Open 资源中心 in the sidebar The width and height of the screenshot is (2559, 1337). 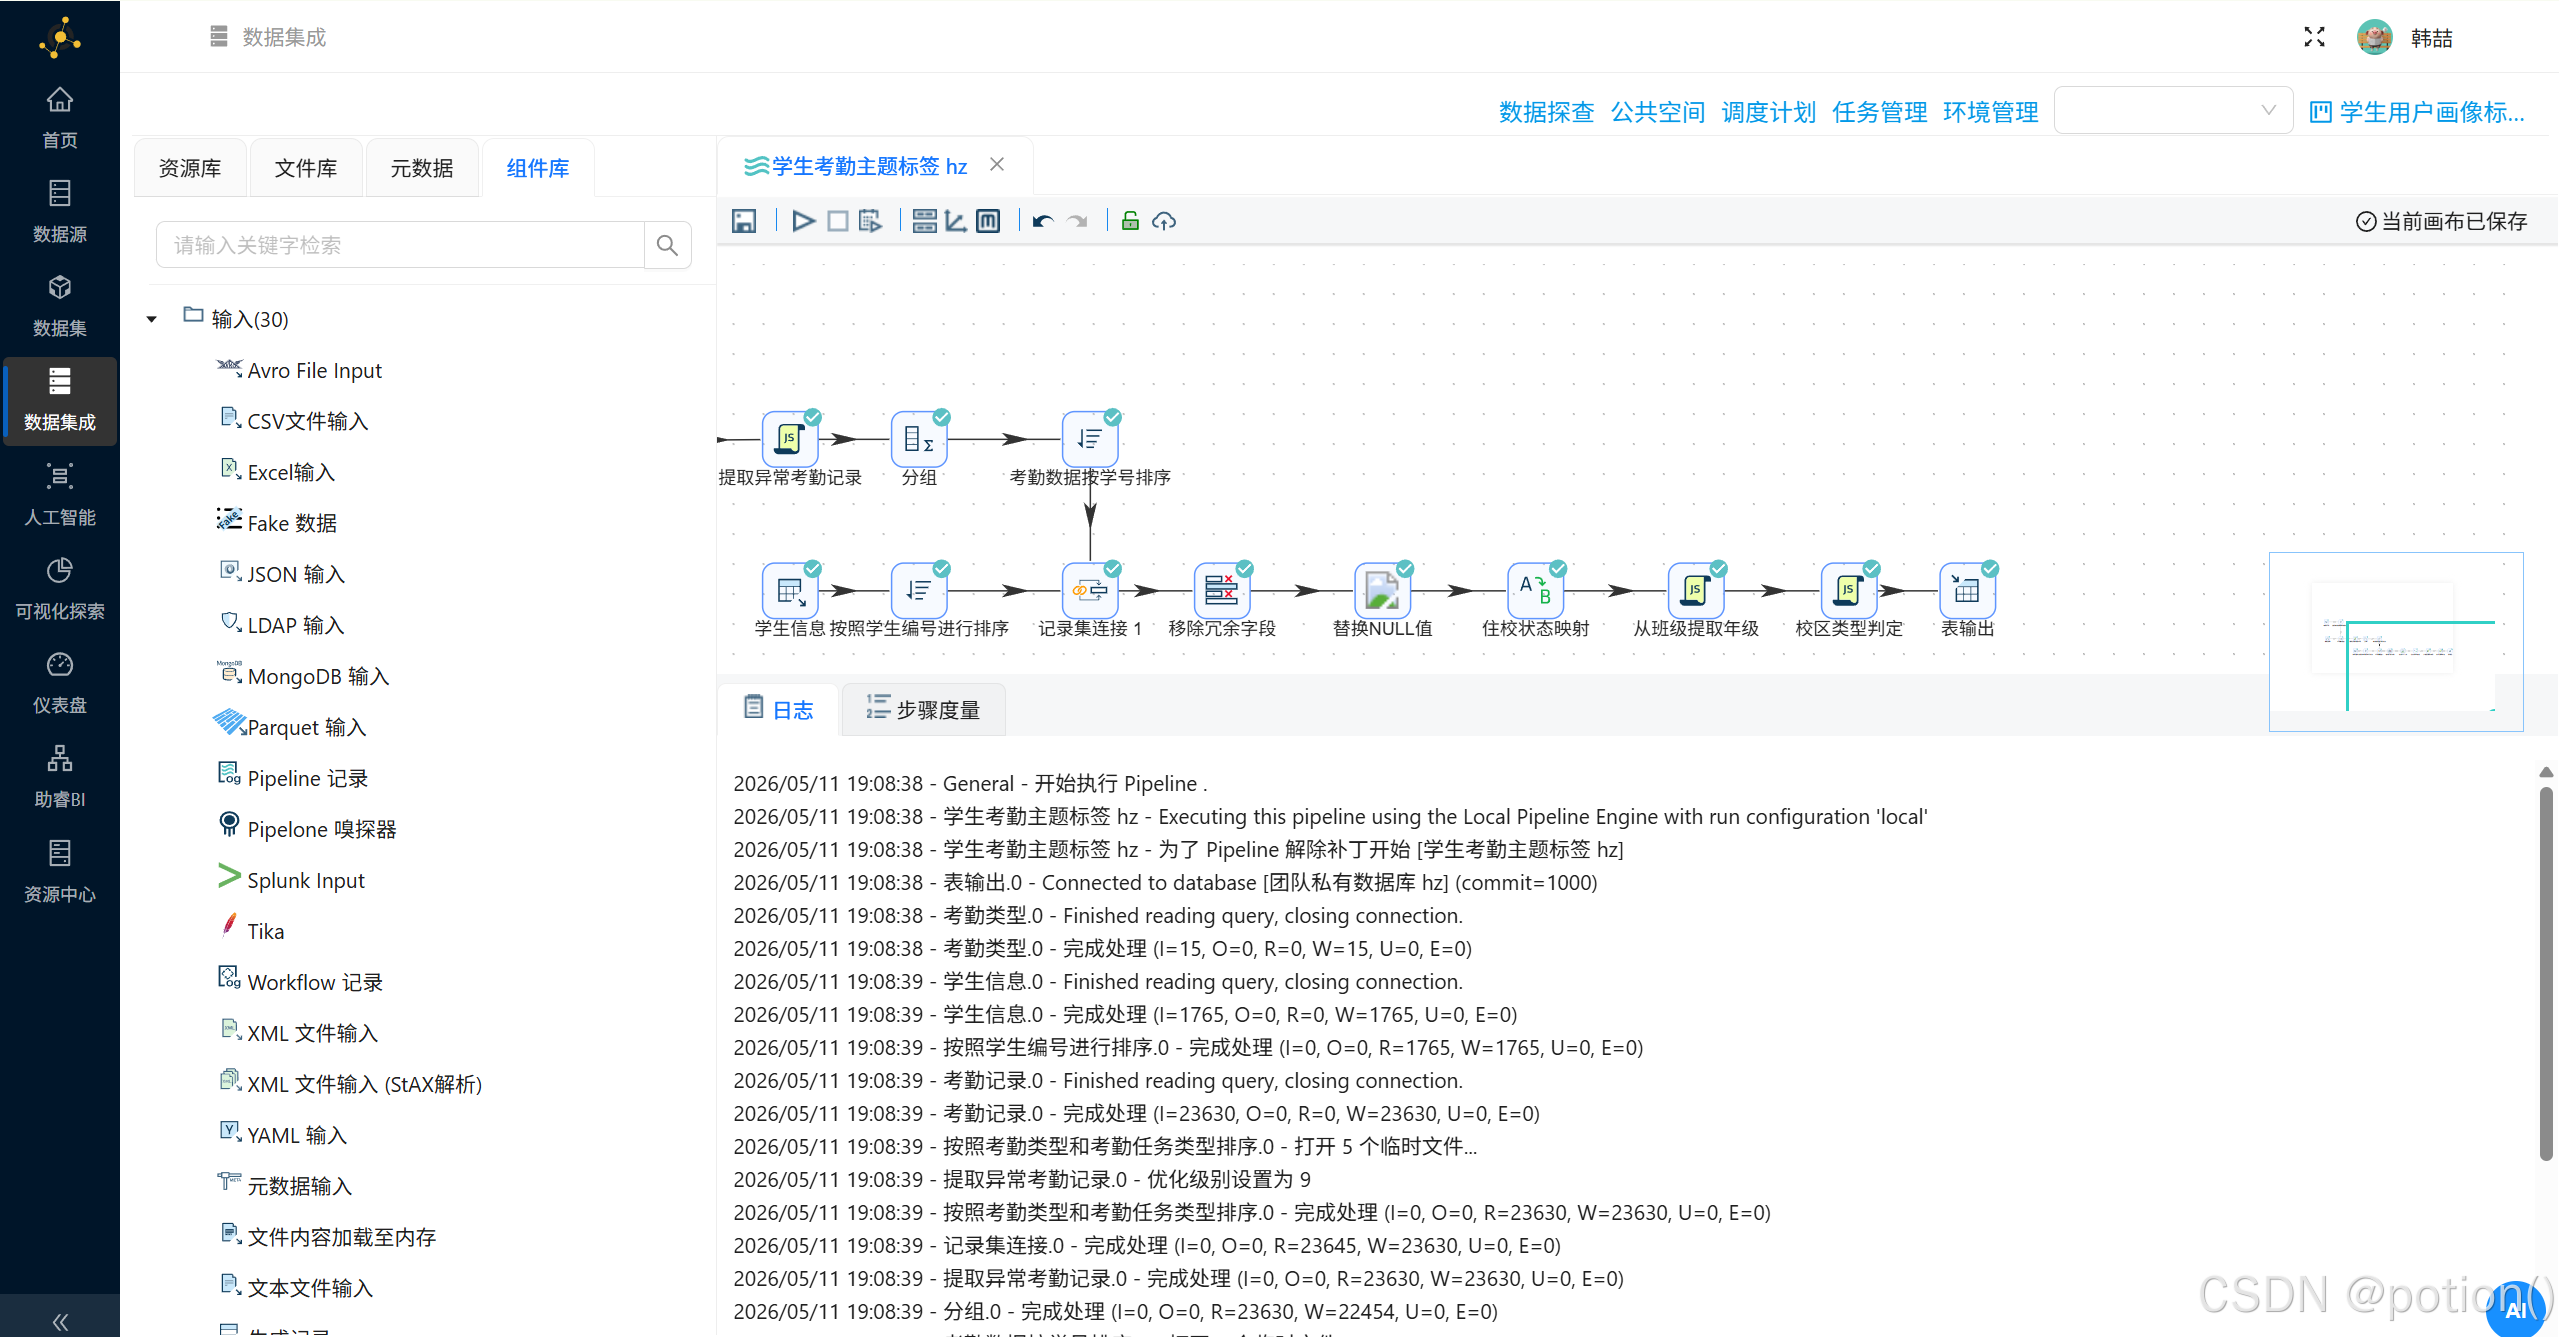coord(60,872)
